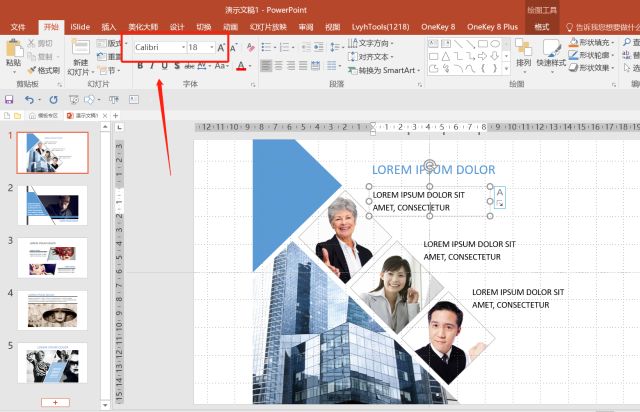Choose the Right Arrow block shape
Viewport: 640px width, 412px height.
[x=482, y=56]
